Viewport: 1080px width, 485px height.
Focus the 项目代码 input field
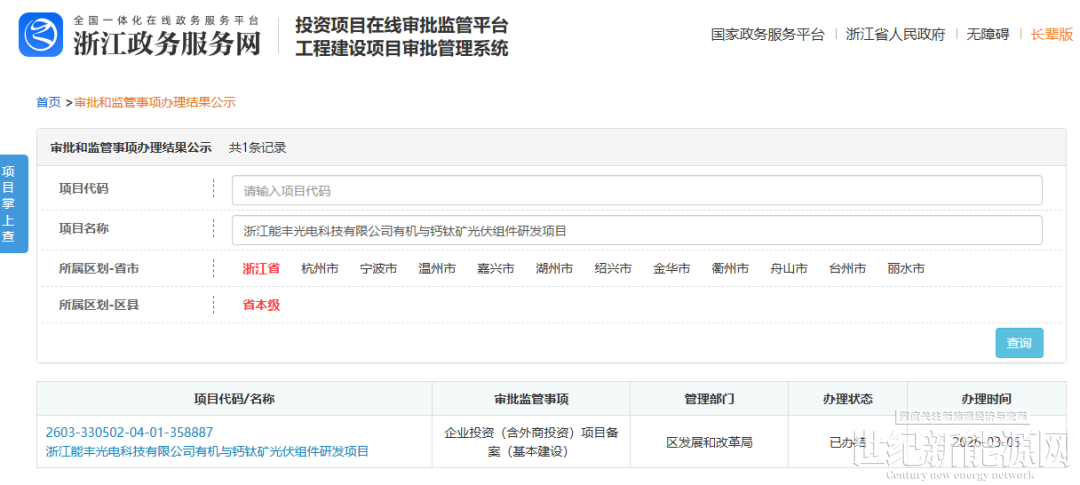[x=636, y=190]
